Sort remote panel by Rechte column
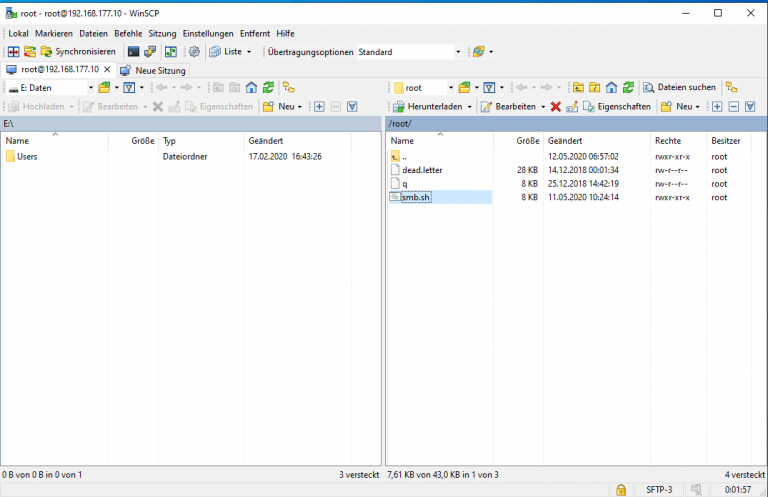Viewport: 768px width, 497px height. pyautogui.click(x=678, y=141)
